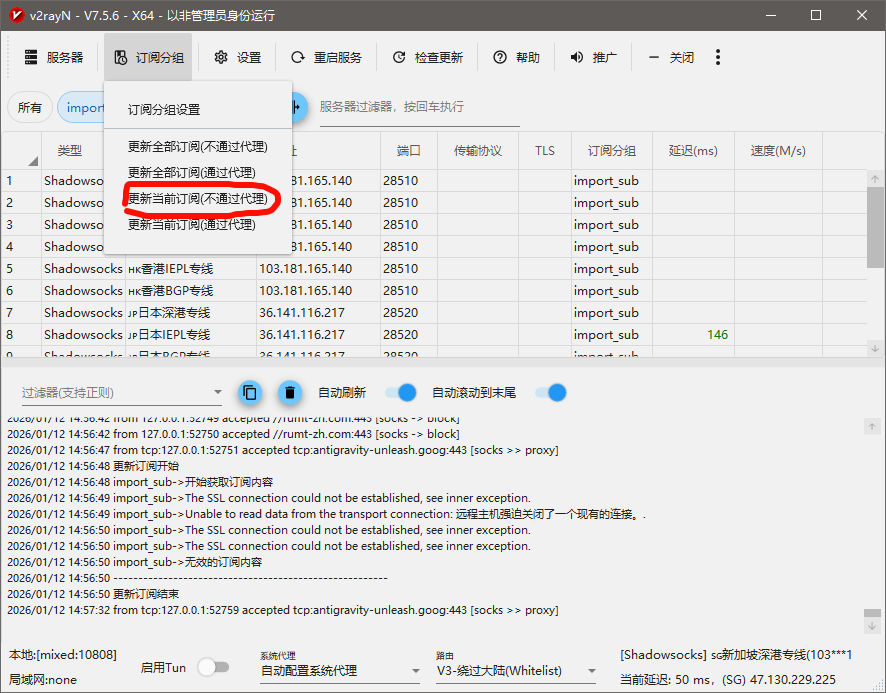The width and height of the screenshot is (886, 693).
Task: Open the three-dot more options menu
Action: [x=718, y=57]
